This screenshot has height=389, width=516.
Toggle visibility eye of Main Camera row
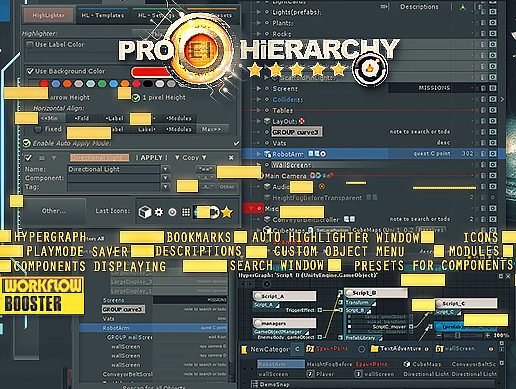point(493,176)
